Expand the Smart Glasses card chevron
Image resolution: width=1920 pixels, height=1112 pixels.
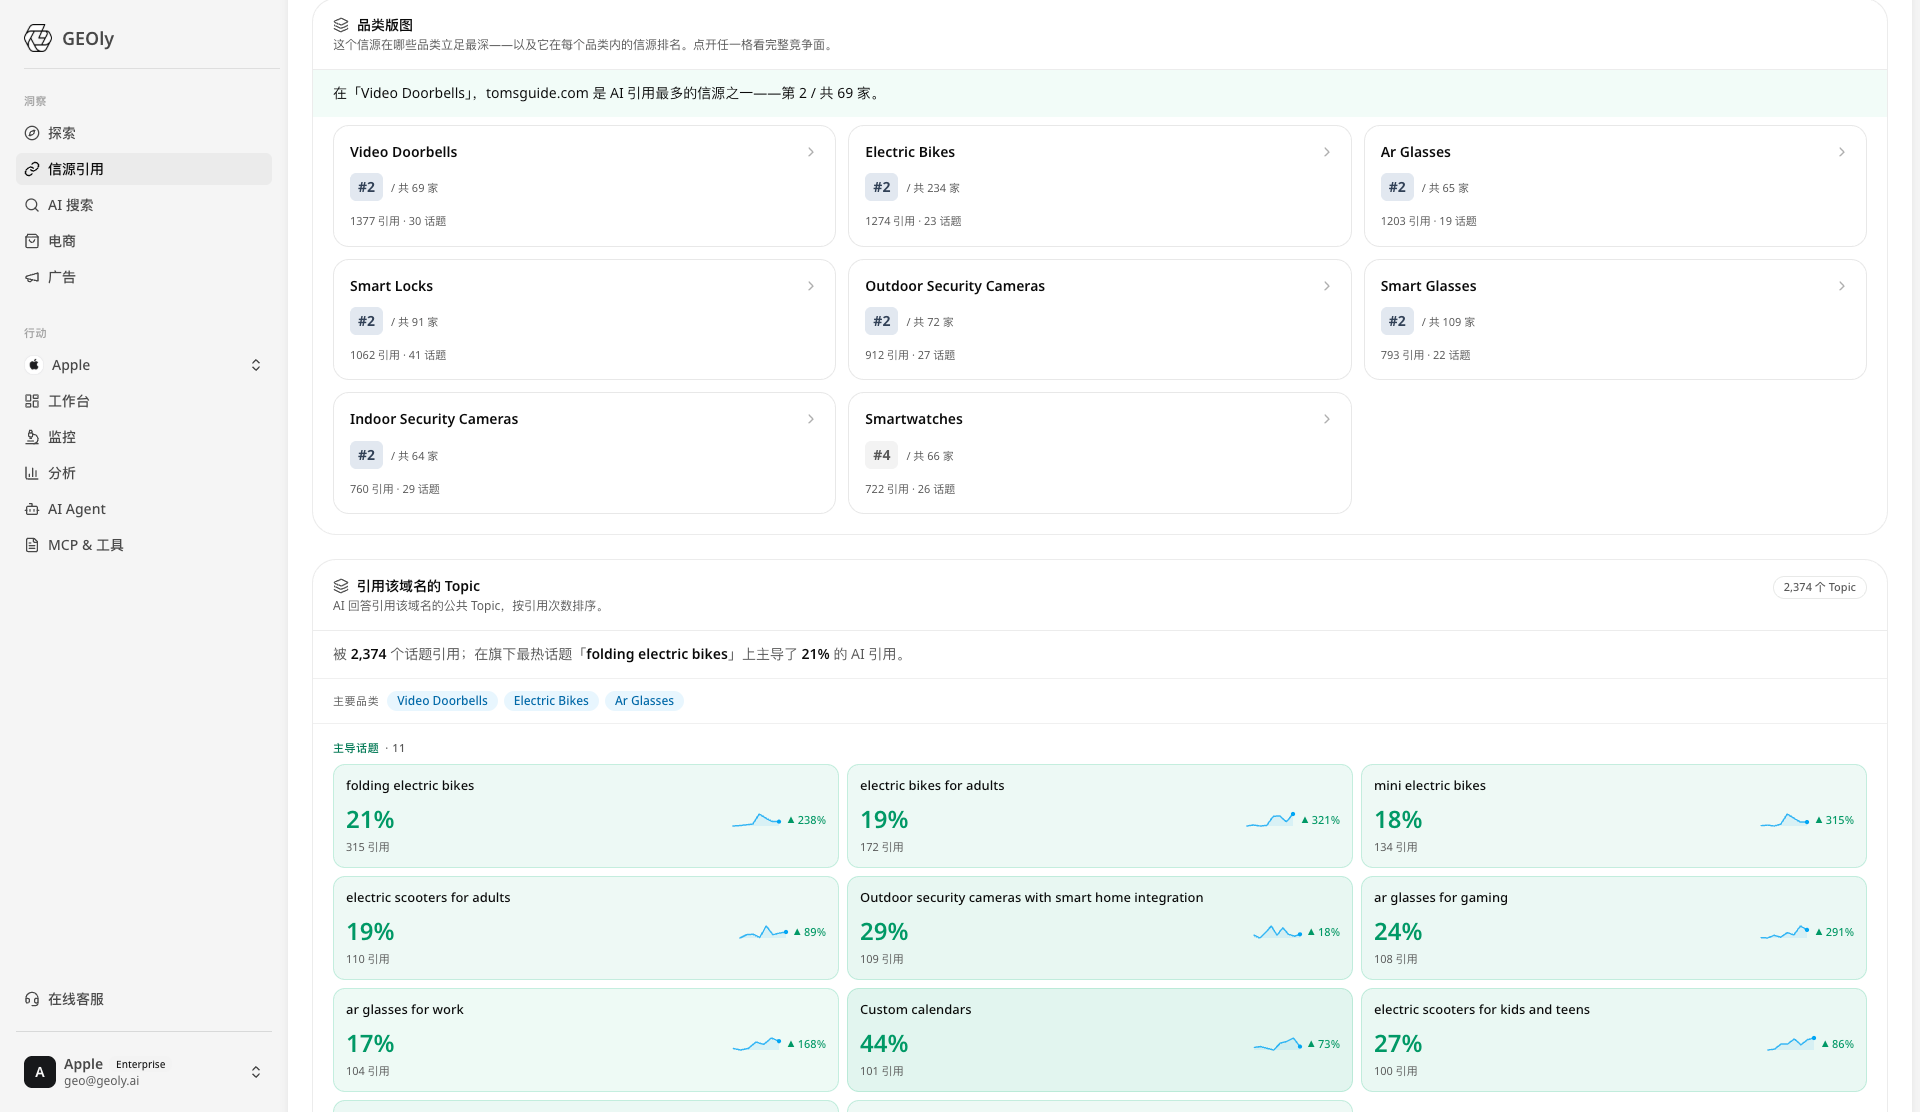click(x=1842, y=286)
